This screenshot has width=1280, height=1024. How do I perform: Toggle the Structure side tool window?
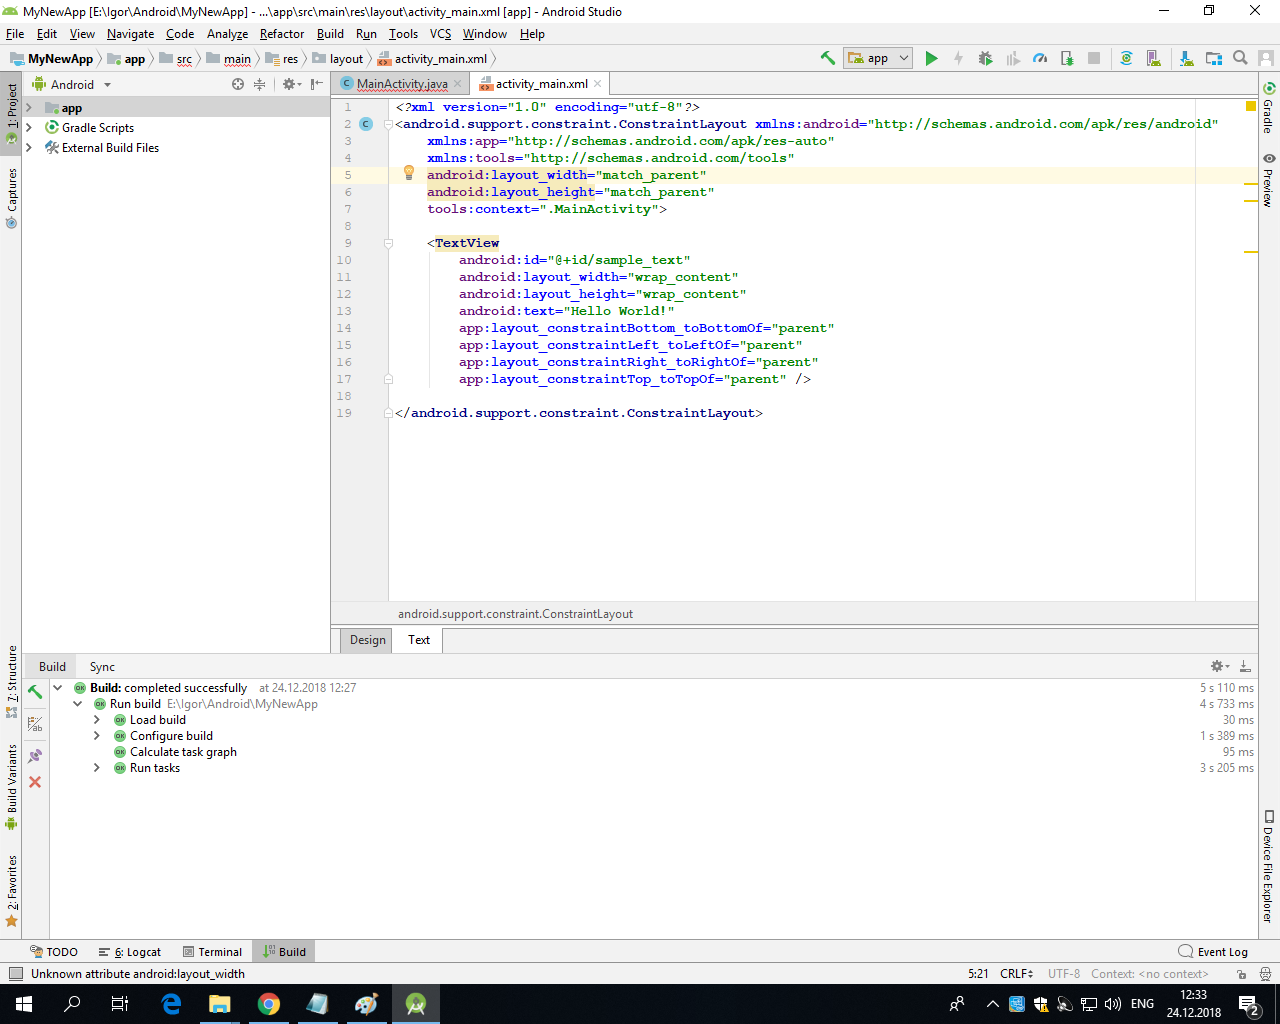click(12, 681)
